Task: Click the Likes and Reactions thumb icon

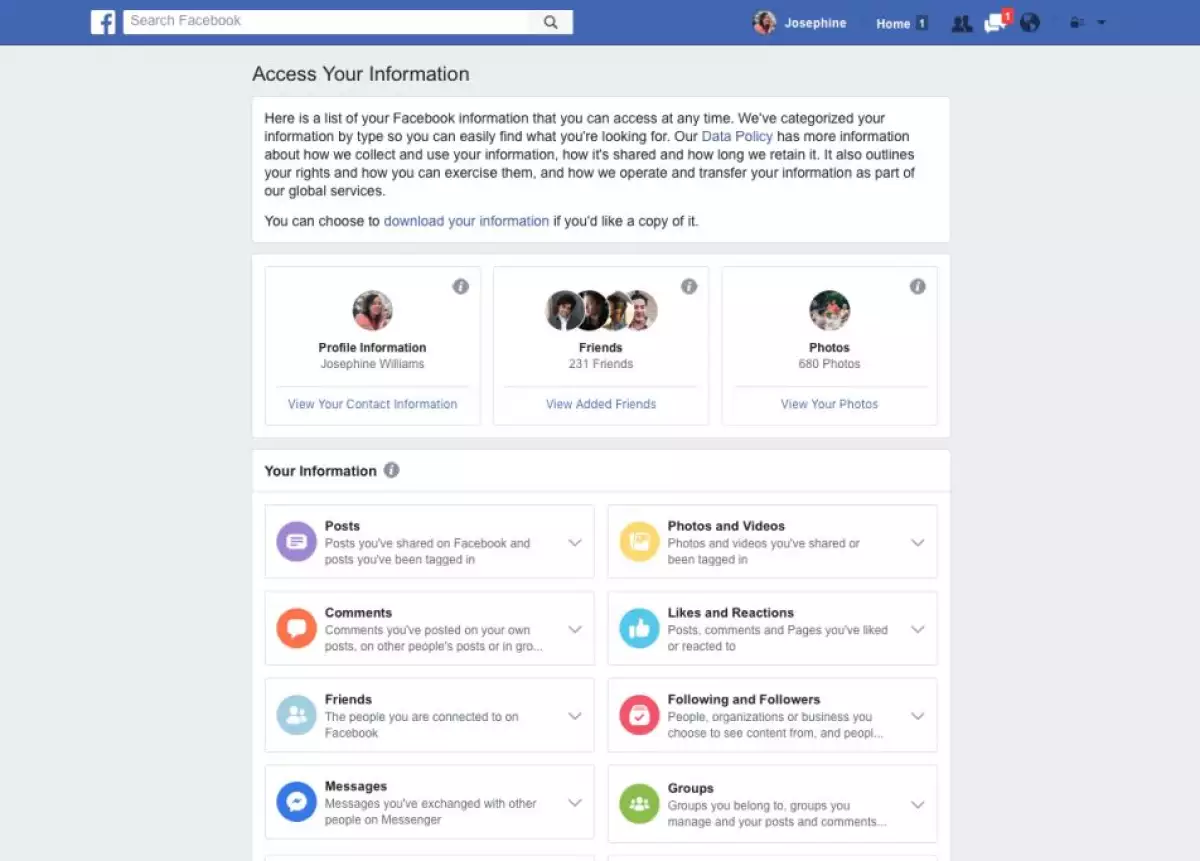Action: pos(639,629)
